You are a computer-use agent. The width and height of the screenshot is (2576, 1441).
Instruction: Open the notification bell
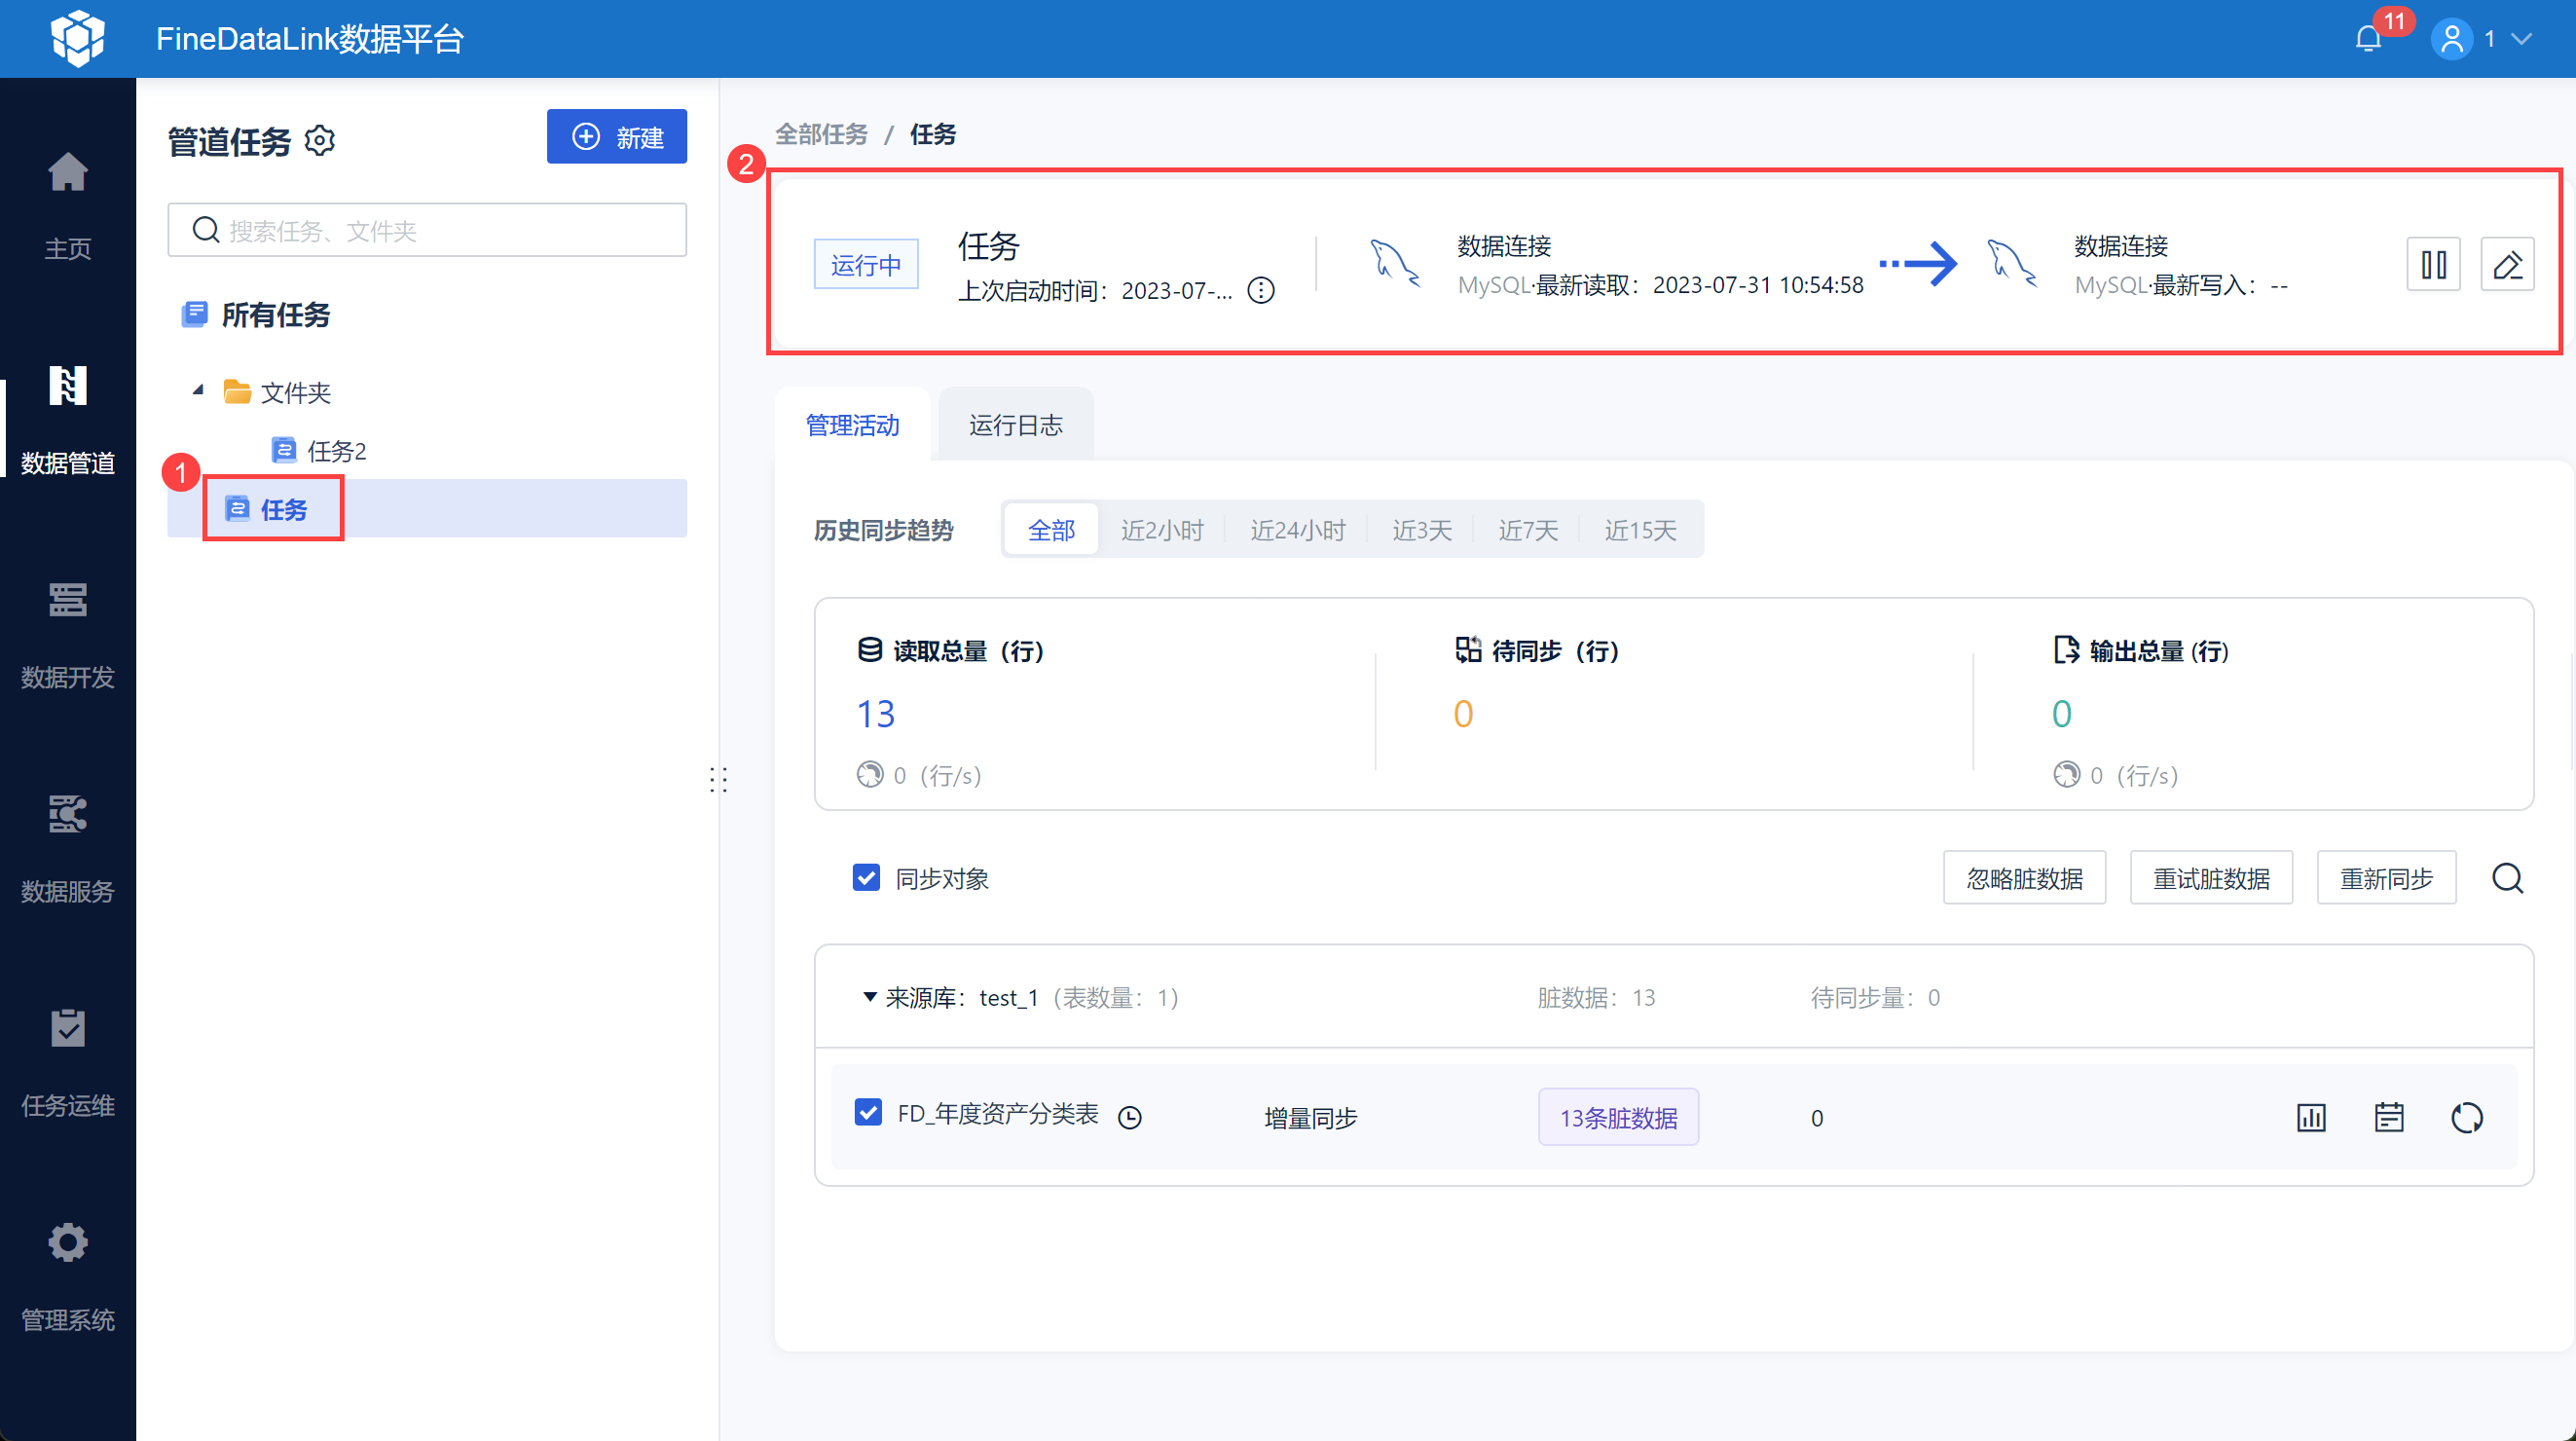click(x=2367, y=39)
